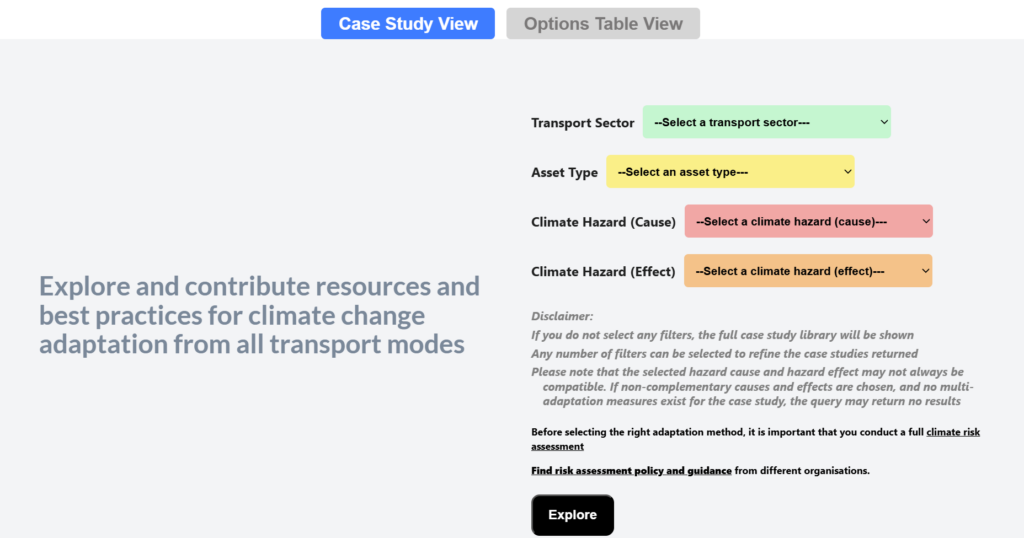Open Find risk assessment policy and guidance link
Viewport: 1024px width, 538px height.
[631, 470]
